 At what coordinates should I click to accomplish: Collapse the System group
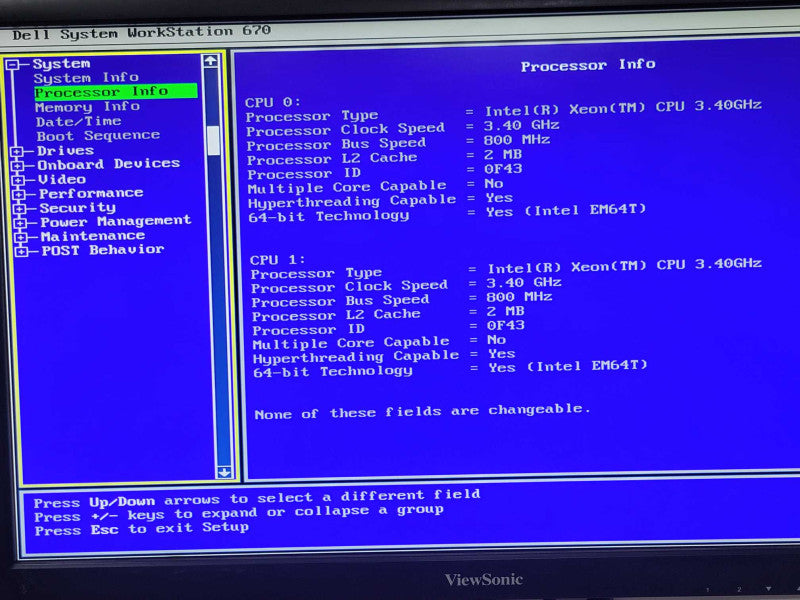coord(12,64)
